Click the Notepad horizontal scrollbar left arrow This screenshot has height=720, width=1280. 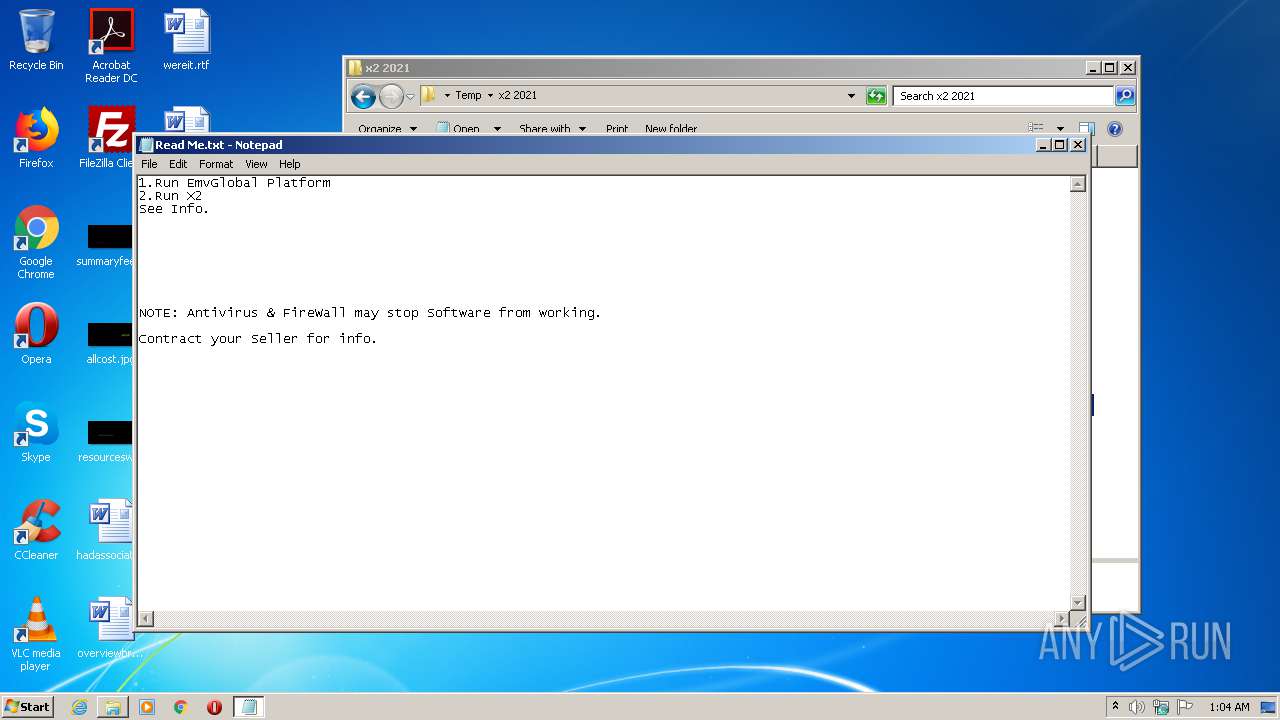pos(146,619)
